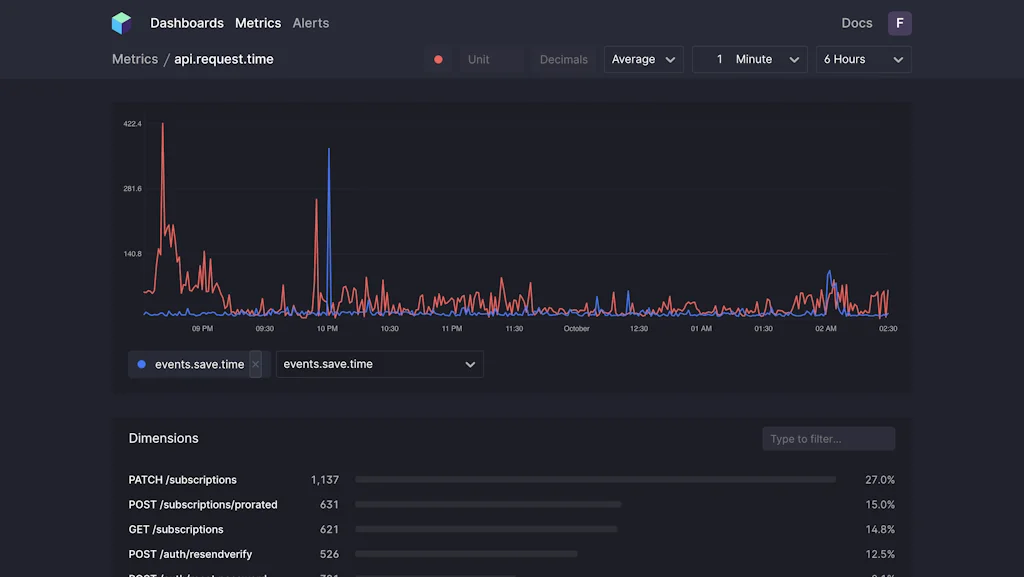
Task: Click the chevron on the events.save.time selector
Action: coord(470,364)
